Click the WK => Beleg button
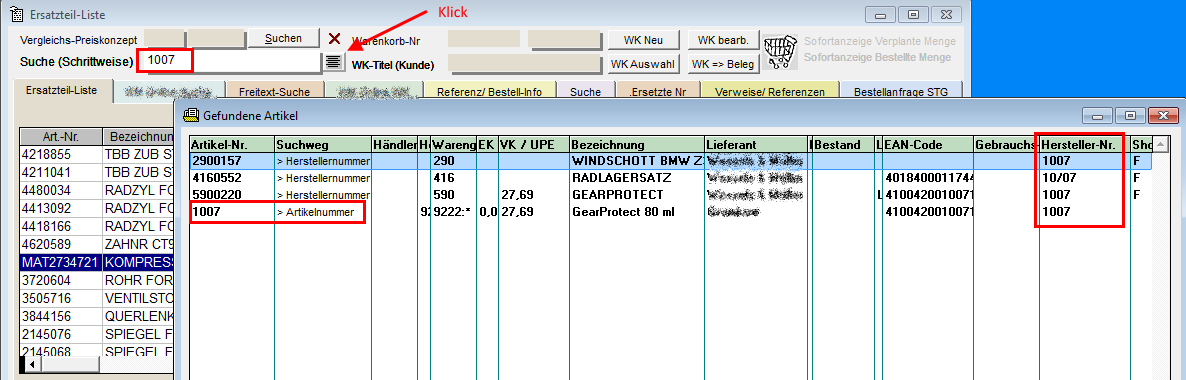This screenshot has height=380, width=1186. (723, 64)
